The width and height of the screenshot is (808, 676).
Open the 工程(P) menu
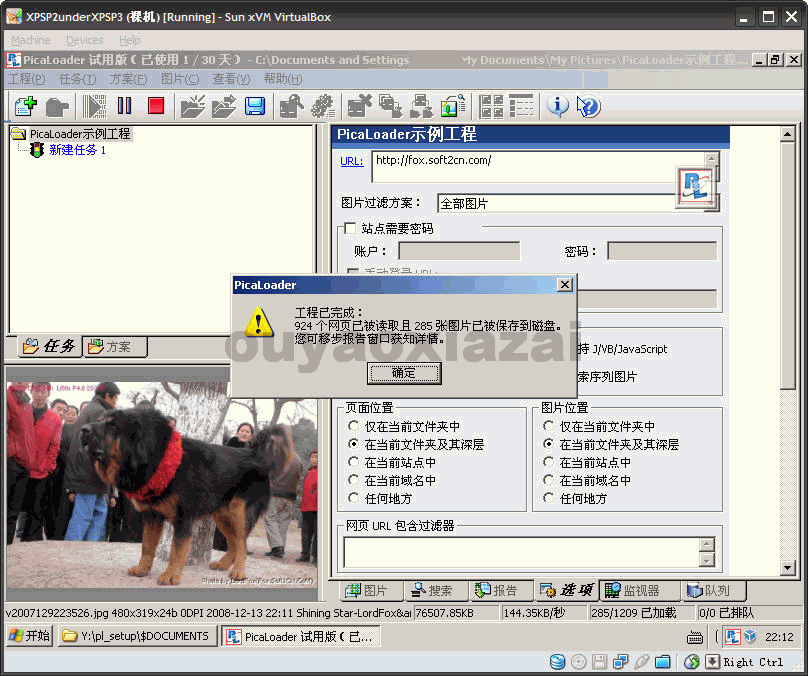point(27,79)
